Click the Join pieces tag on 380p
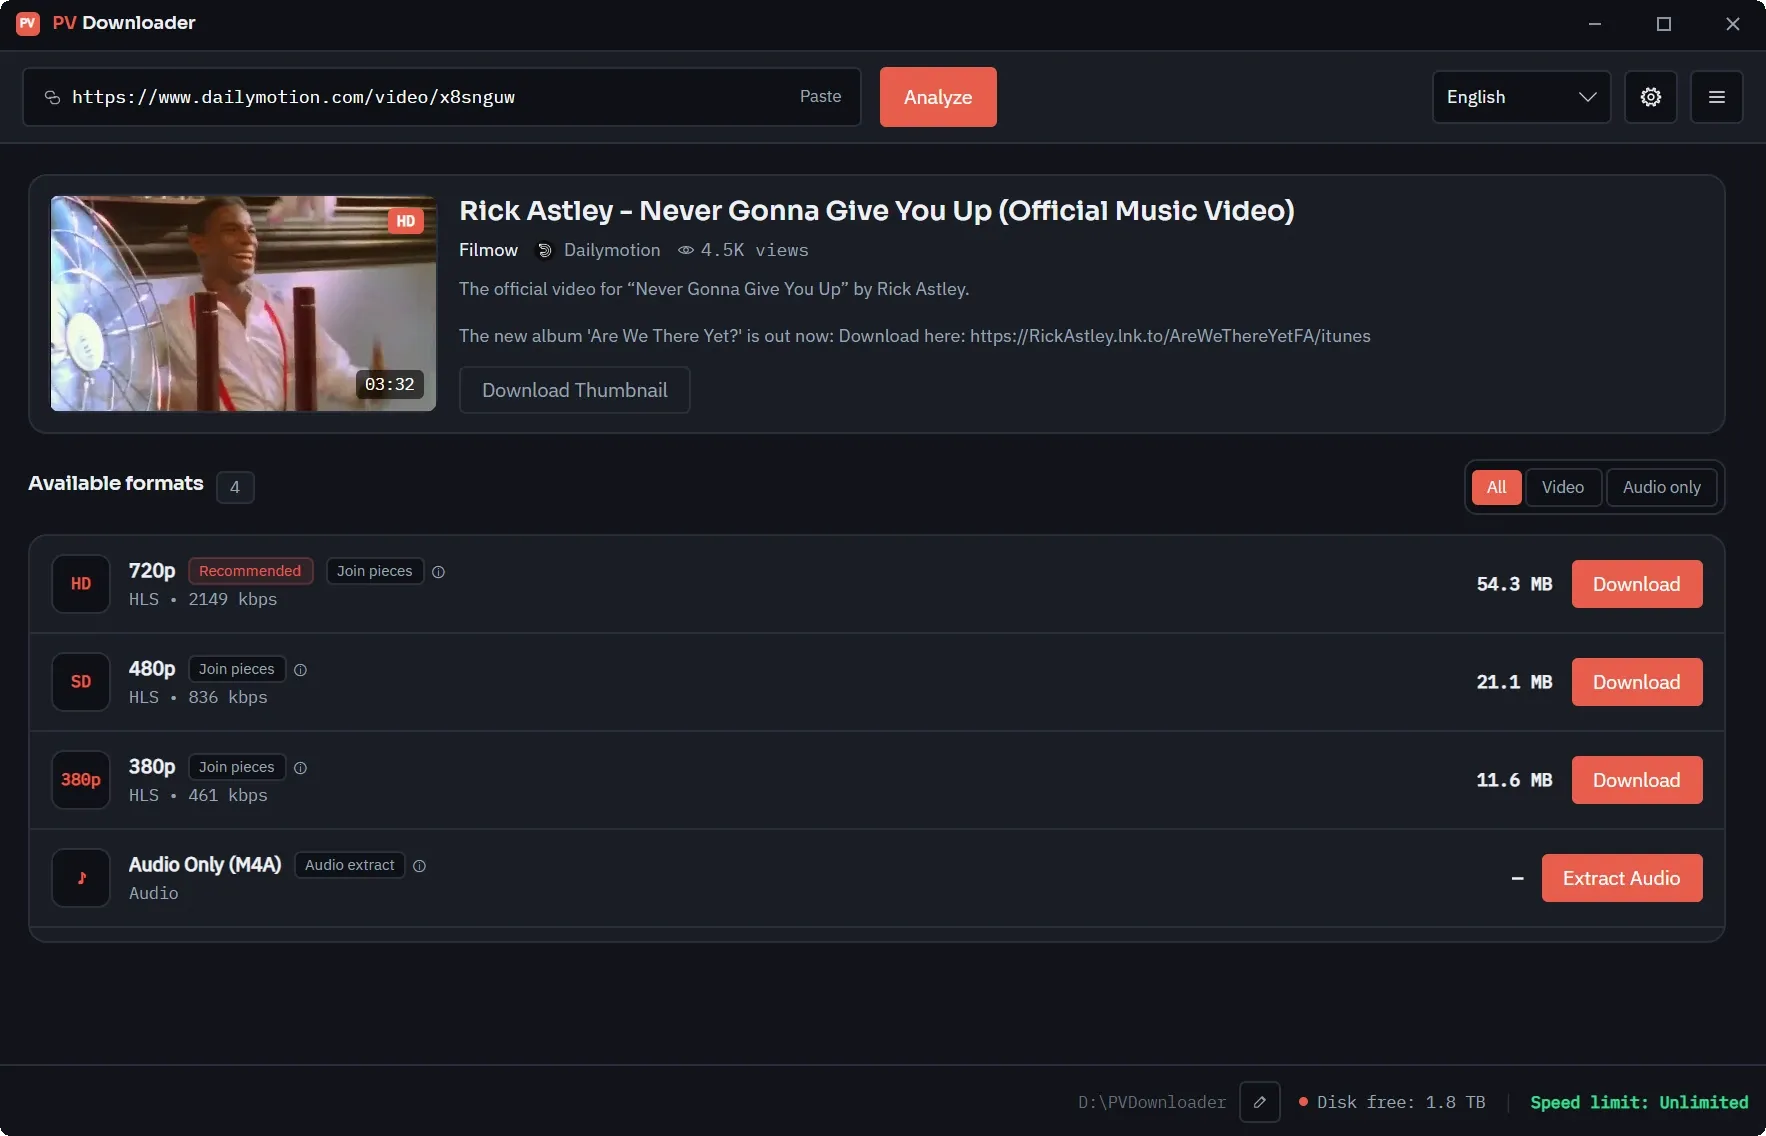 point(237,767)
